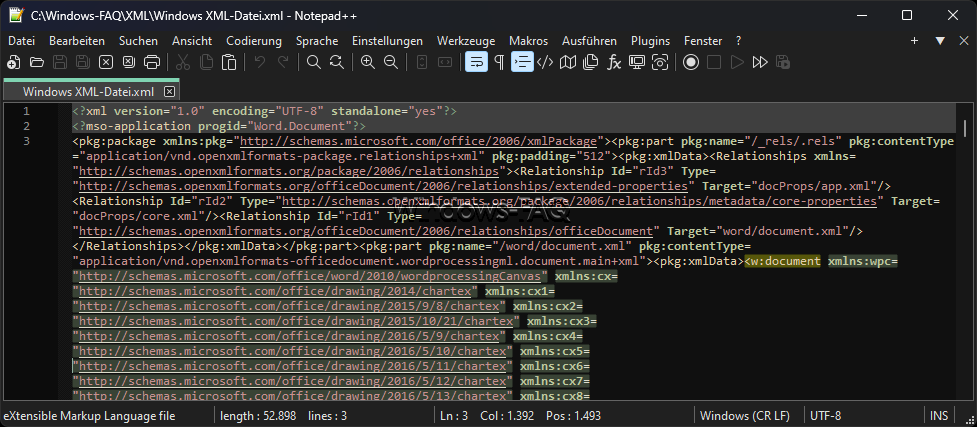Screen dimensions: 977x427
Task: Open the Einstellungen menu
Action: pyautogui.click(x=387, y=41)
